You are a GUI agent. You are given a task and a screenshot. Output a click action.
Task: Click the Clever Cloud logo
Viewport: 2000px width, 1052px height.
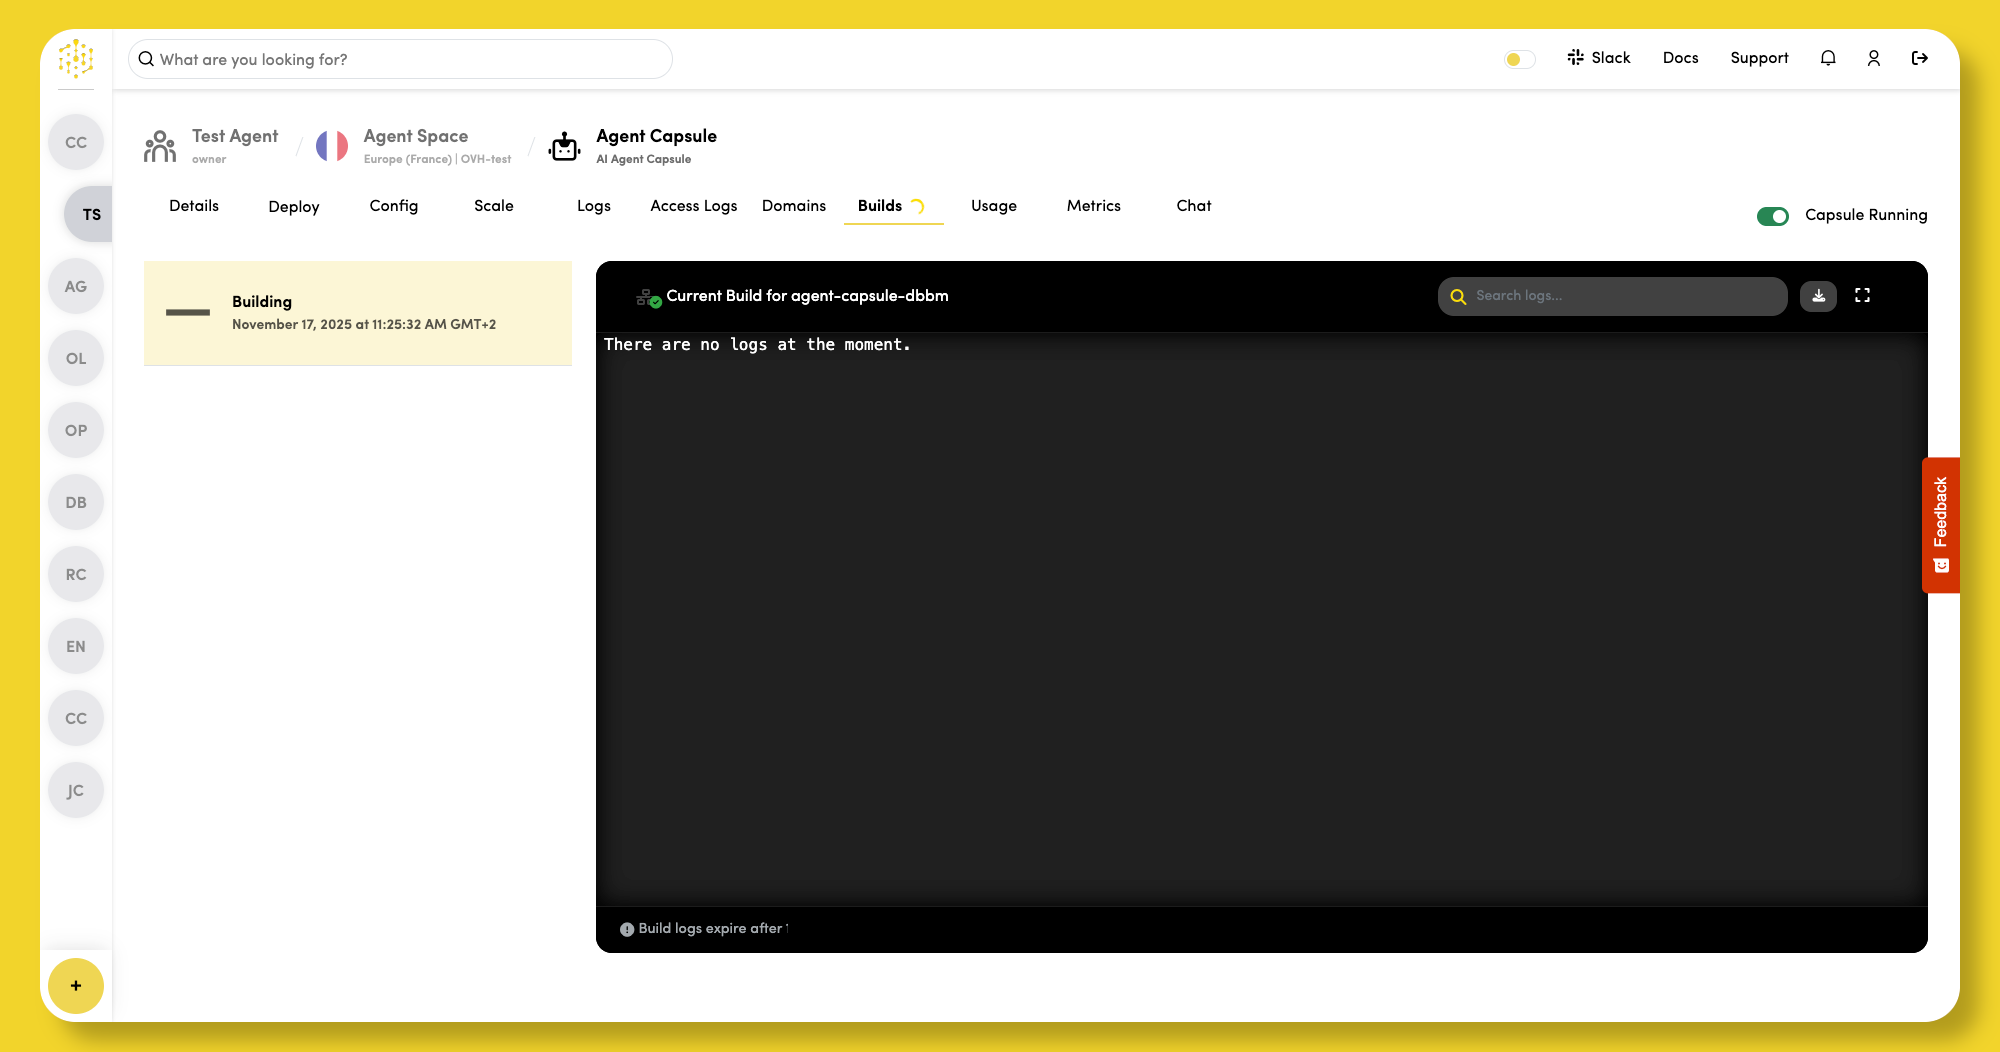click(75, 59)
